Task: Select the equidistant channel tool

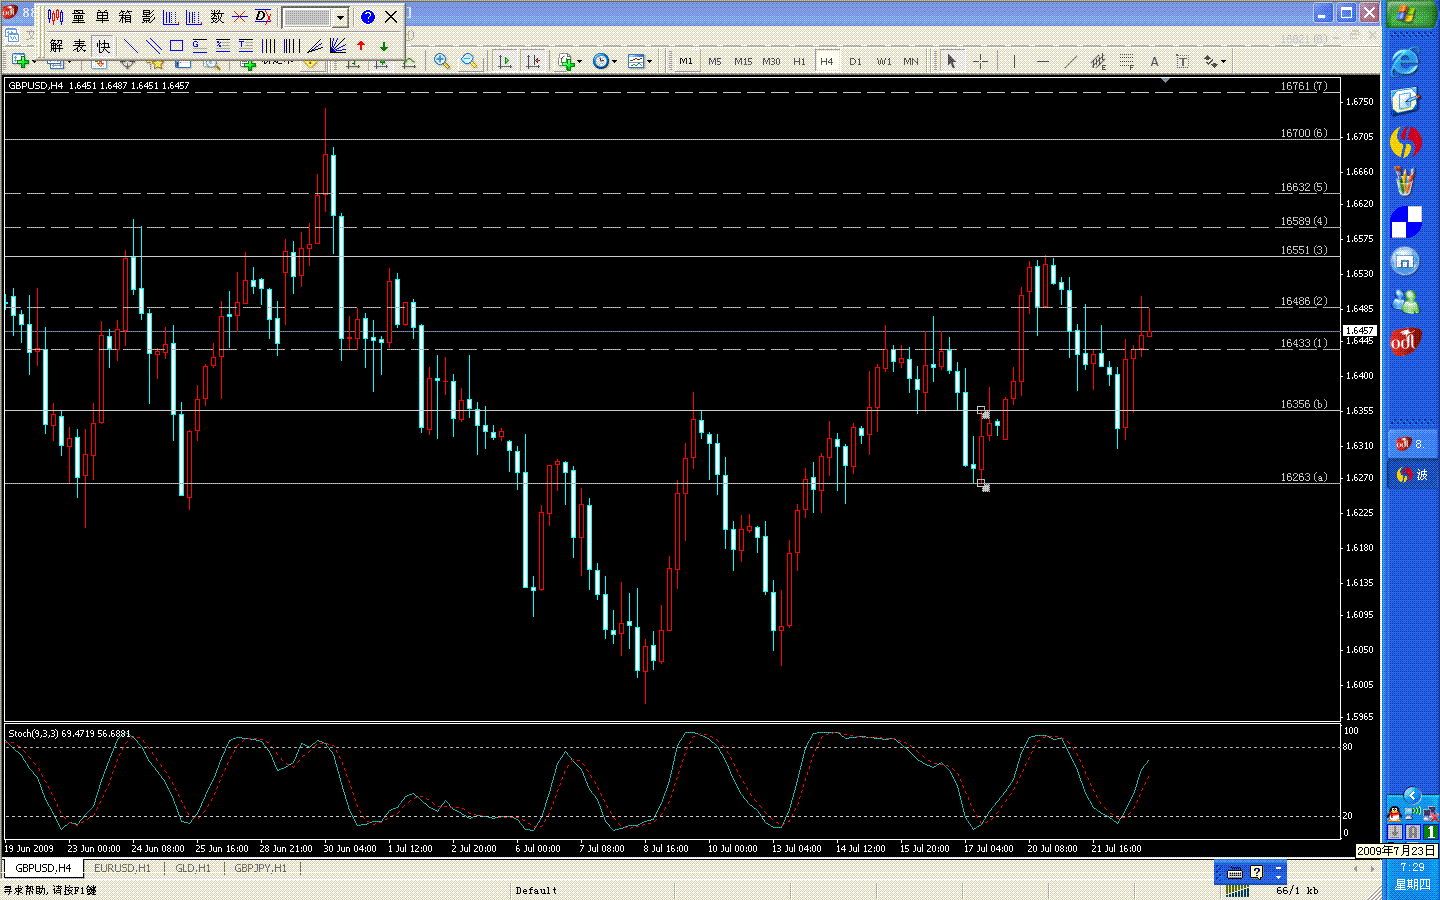Action: pyautogui.click(x=1098, y=61)
